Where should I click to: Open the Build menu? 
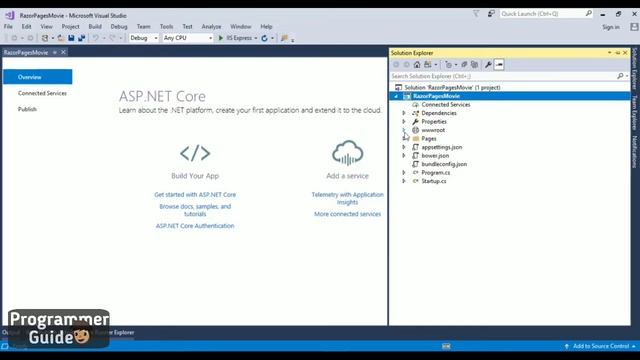tap(95, 27)
